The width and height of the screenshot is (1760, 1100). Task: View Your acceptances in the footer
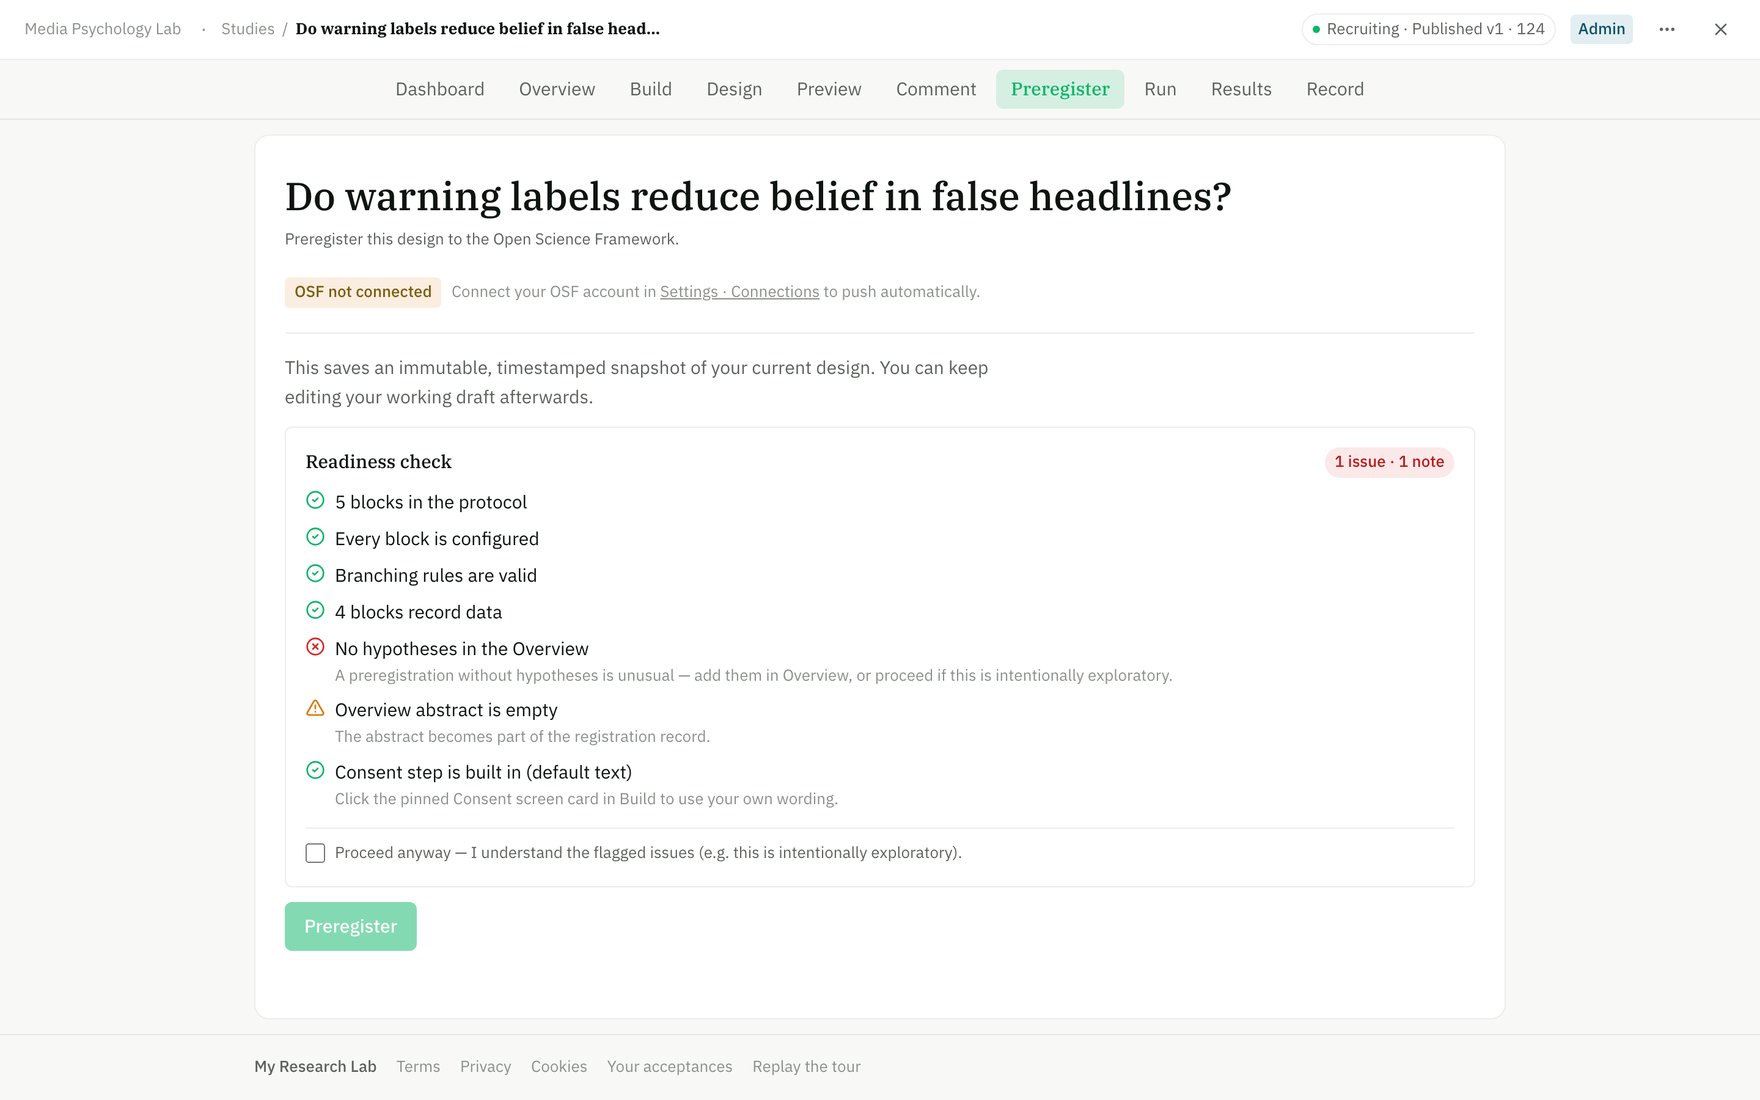pyautogui.click(x=670, y=1067)
